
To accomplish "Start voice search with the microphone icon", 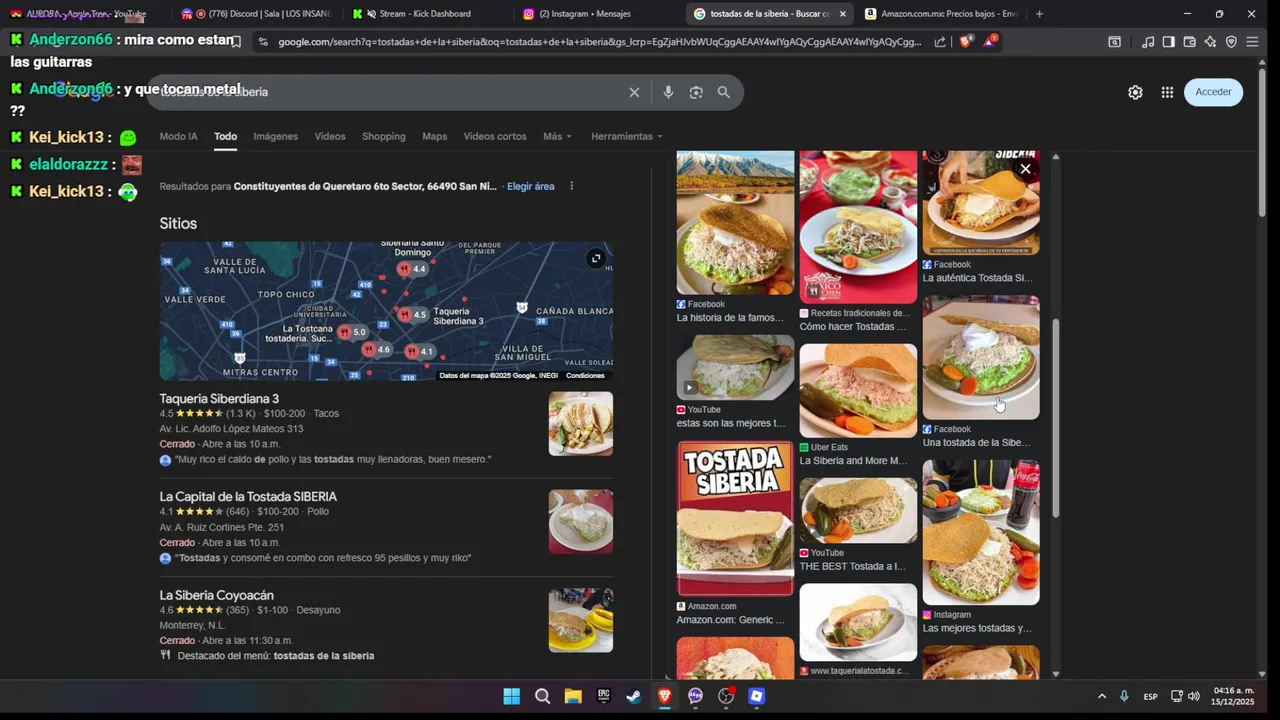I will pos(668,92).
